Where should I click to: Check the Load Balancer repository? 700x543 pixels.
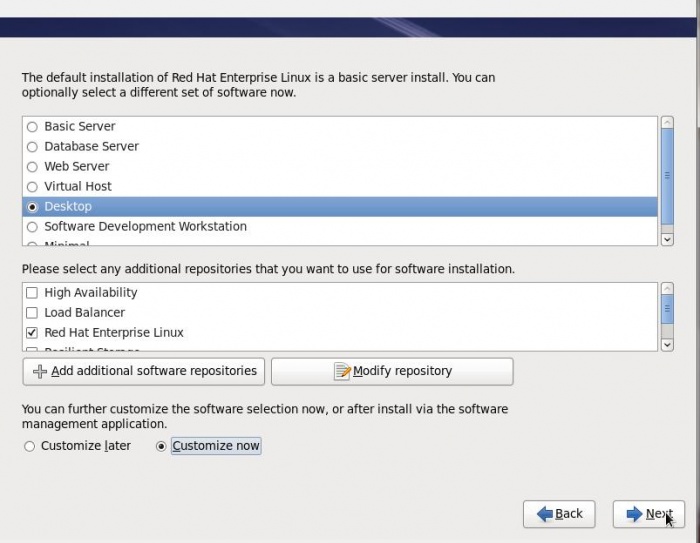point(32,313)
